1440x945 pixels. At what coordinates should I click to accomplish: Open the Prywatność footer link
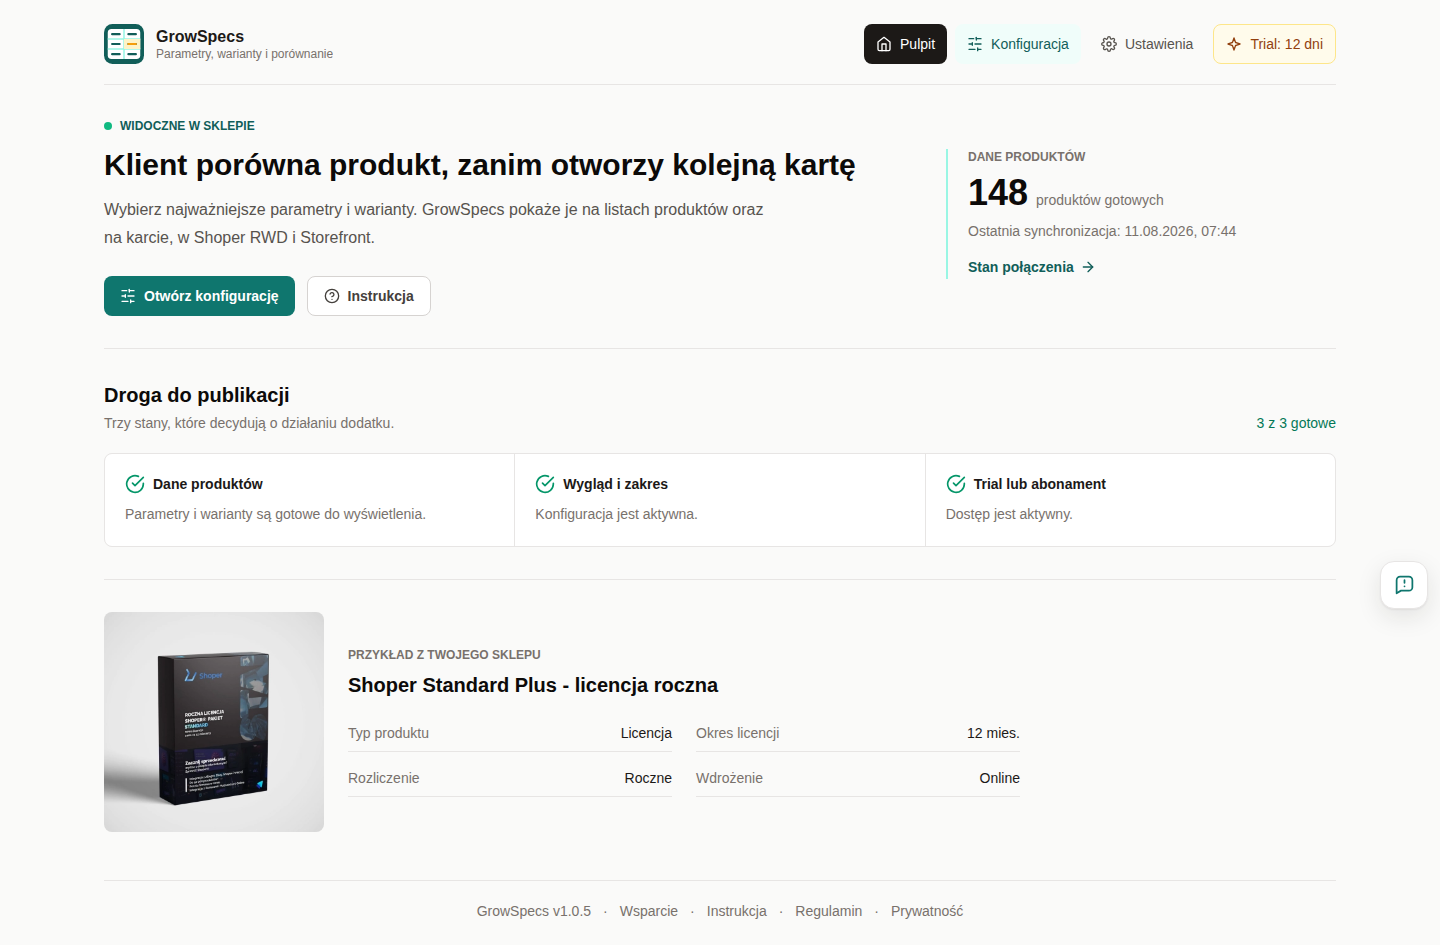927,911
